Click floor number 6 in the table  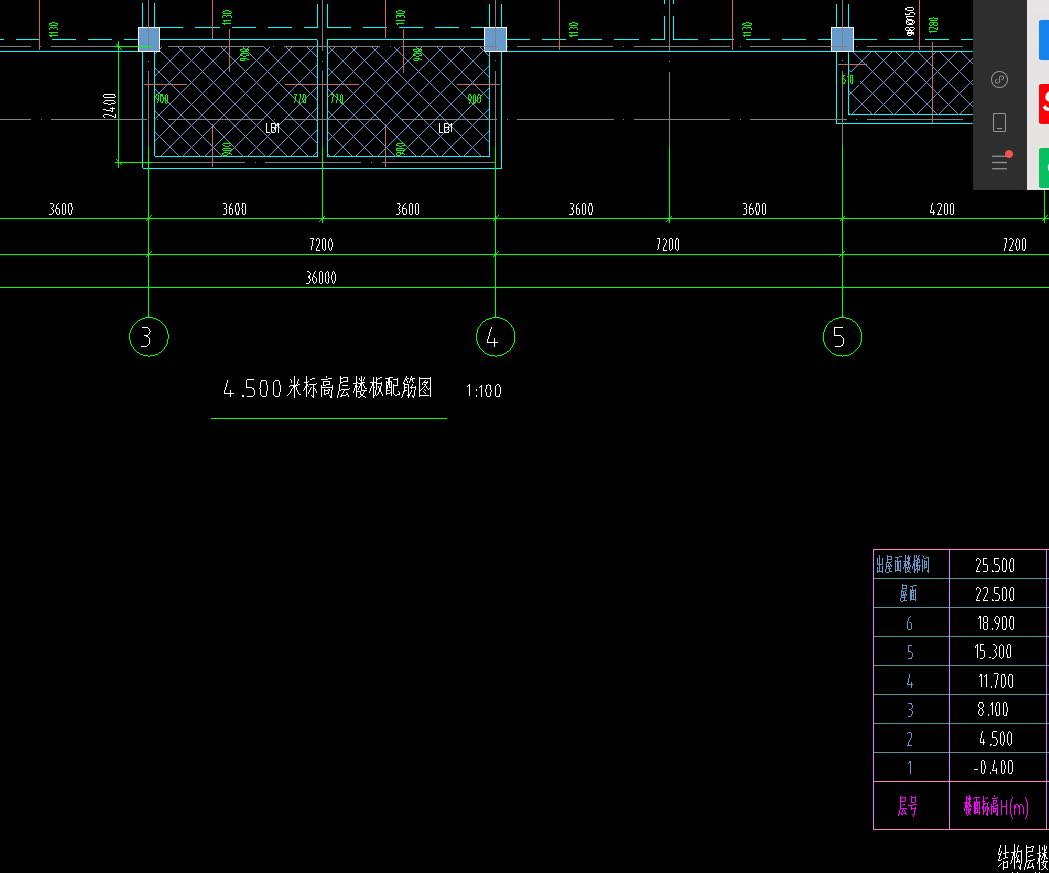tap(911, 623)
